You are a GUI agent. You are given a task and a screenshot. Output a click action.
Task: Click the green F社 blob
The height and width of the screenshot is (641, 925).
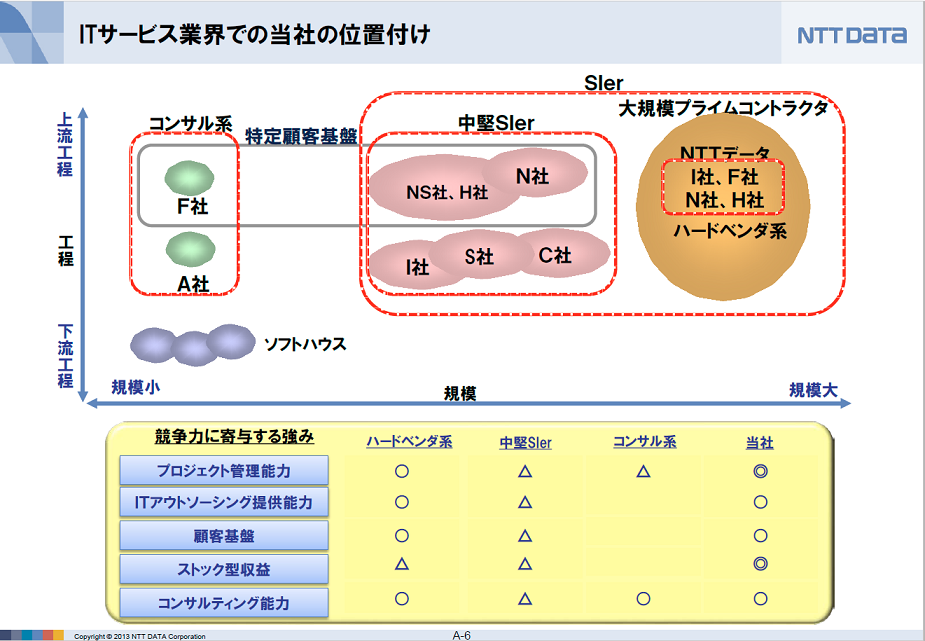[x=189, y=177]
